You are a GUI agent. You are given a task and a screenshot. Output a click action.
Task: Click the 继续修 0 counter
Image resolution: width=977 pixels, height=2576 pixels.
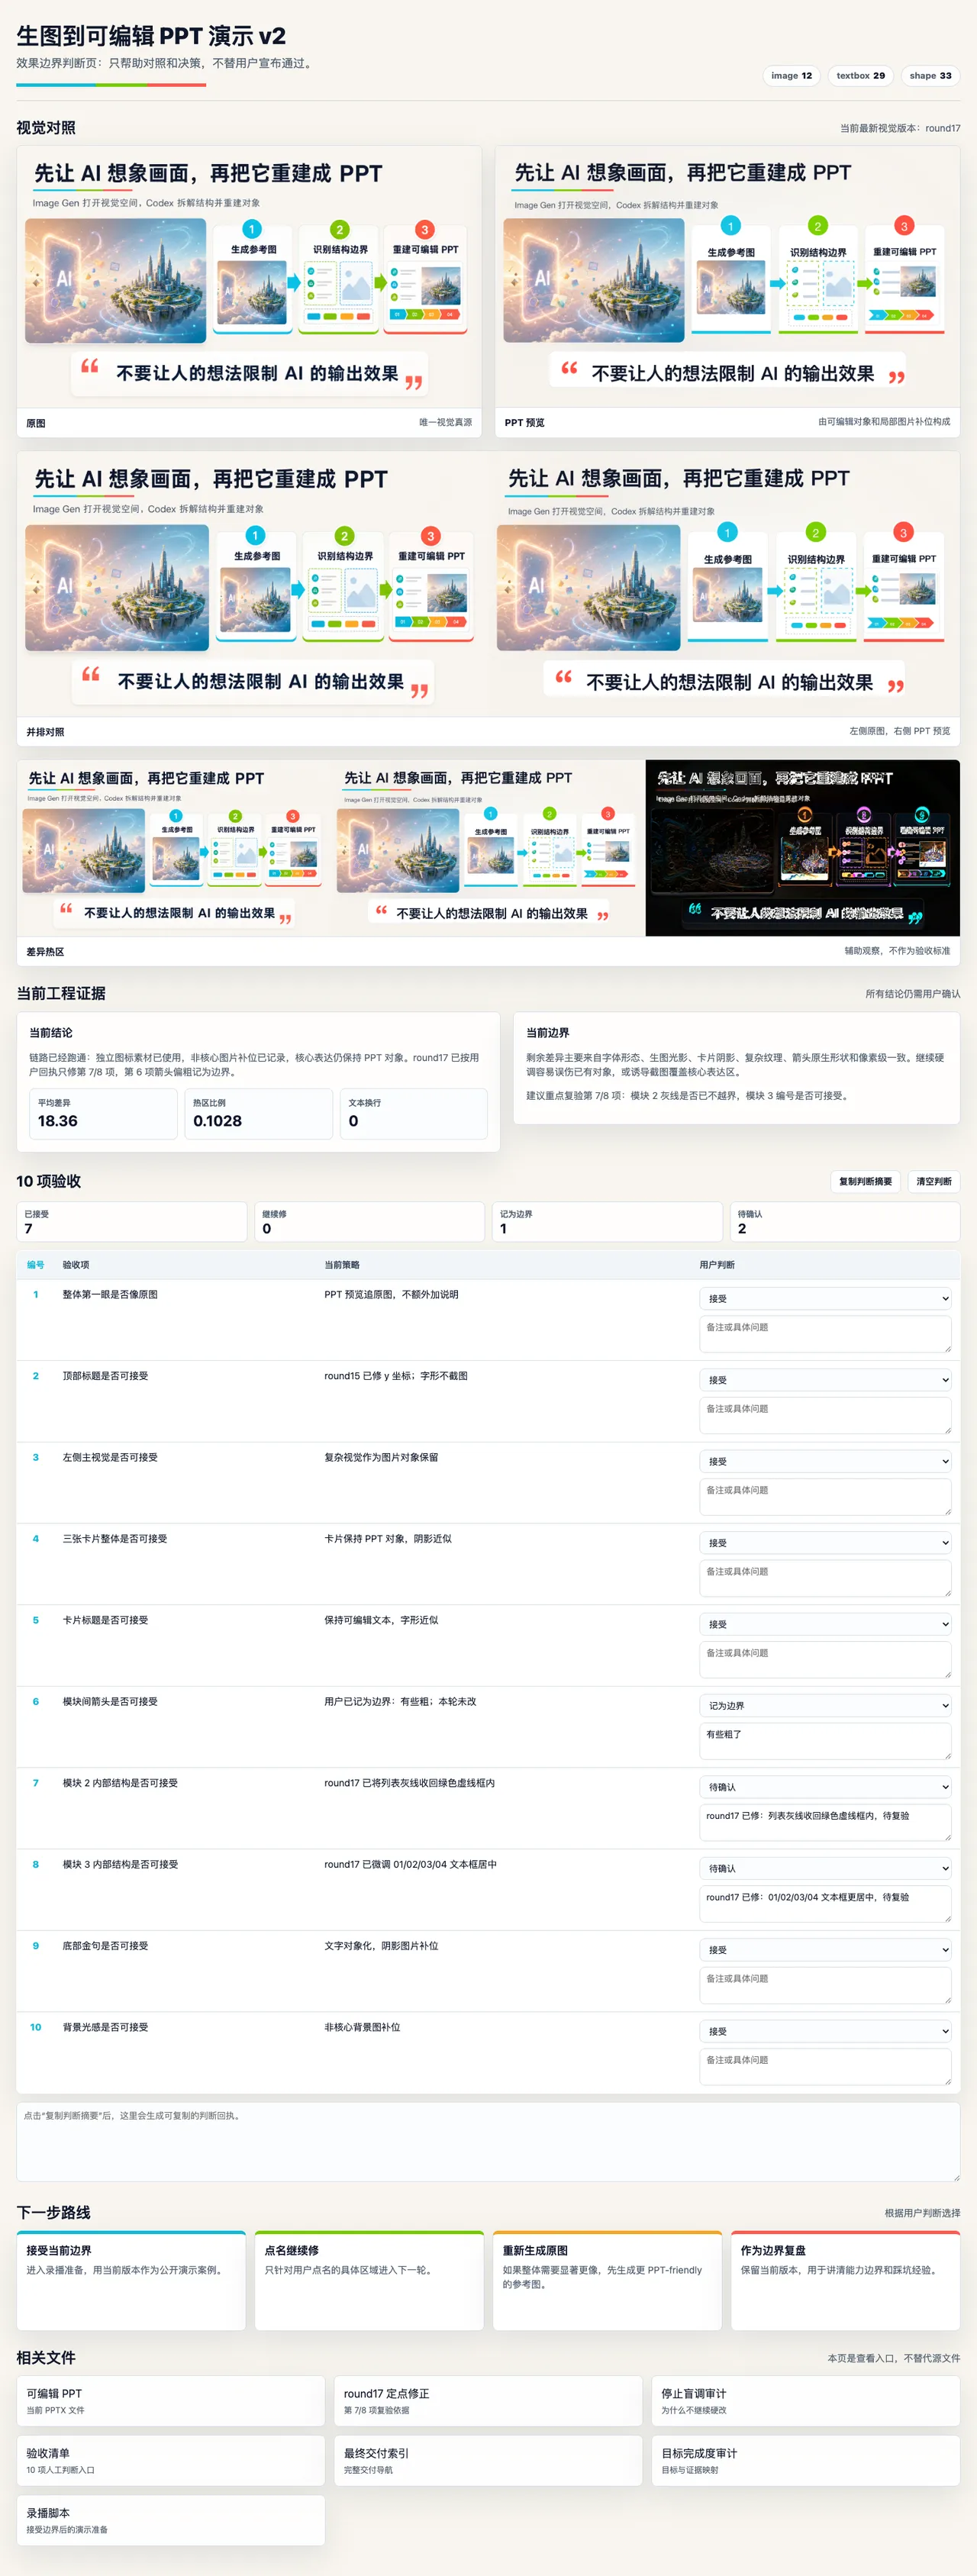[369, 1221]
